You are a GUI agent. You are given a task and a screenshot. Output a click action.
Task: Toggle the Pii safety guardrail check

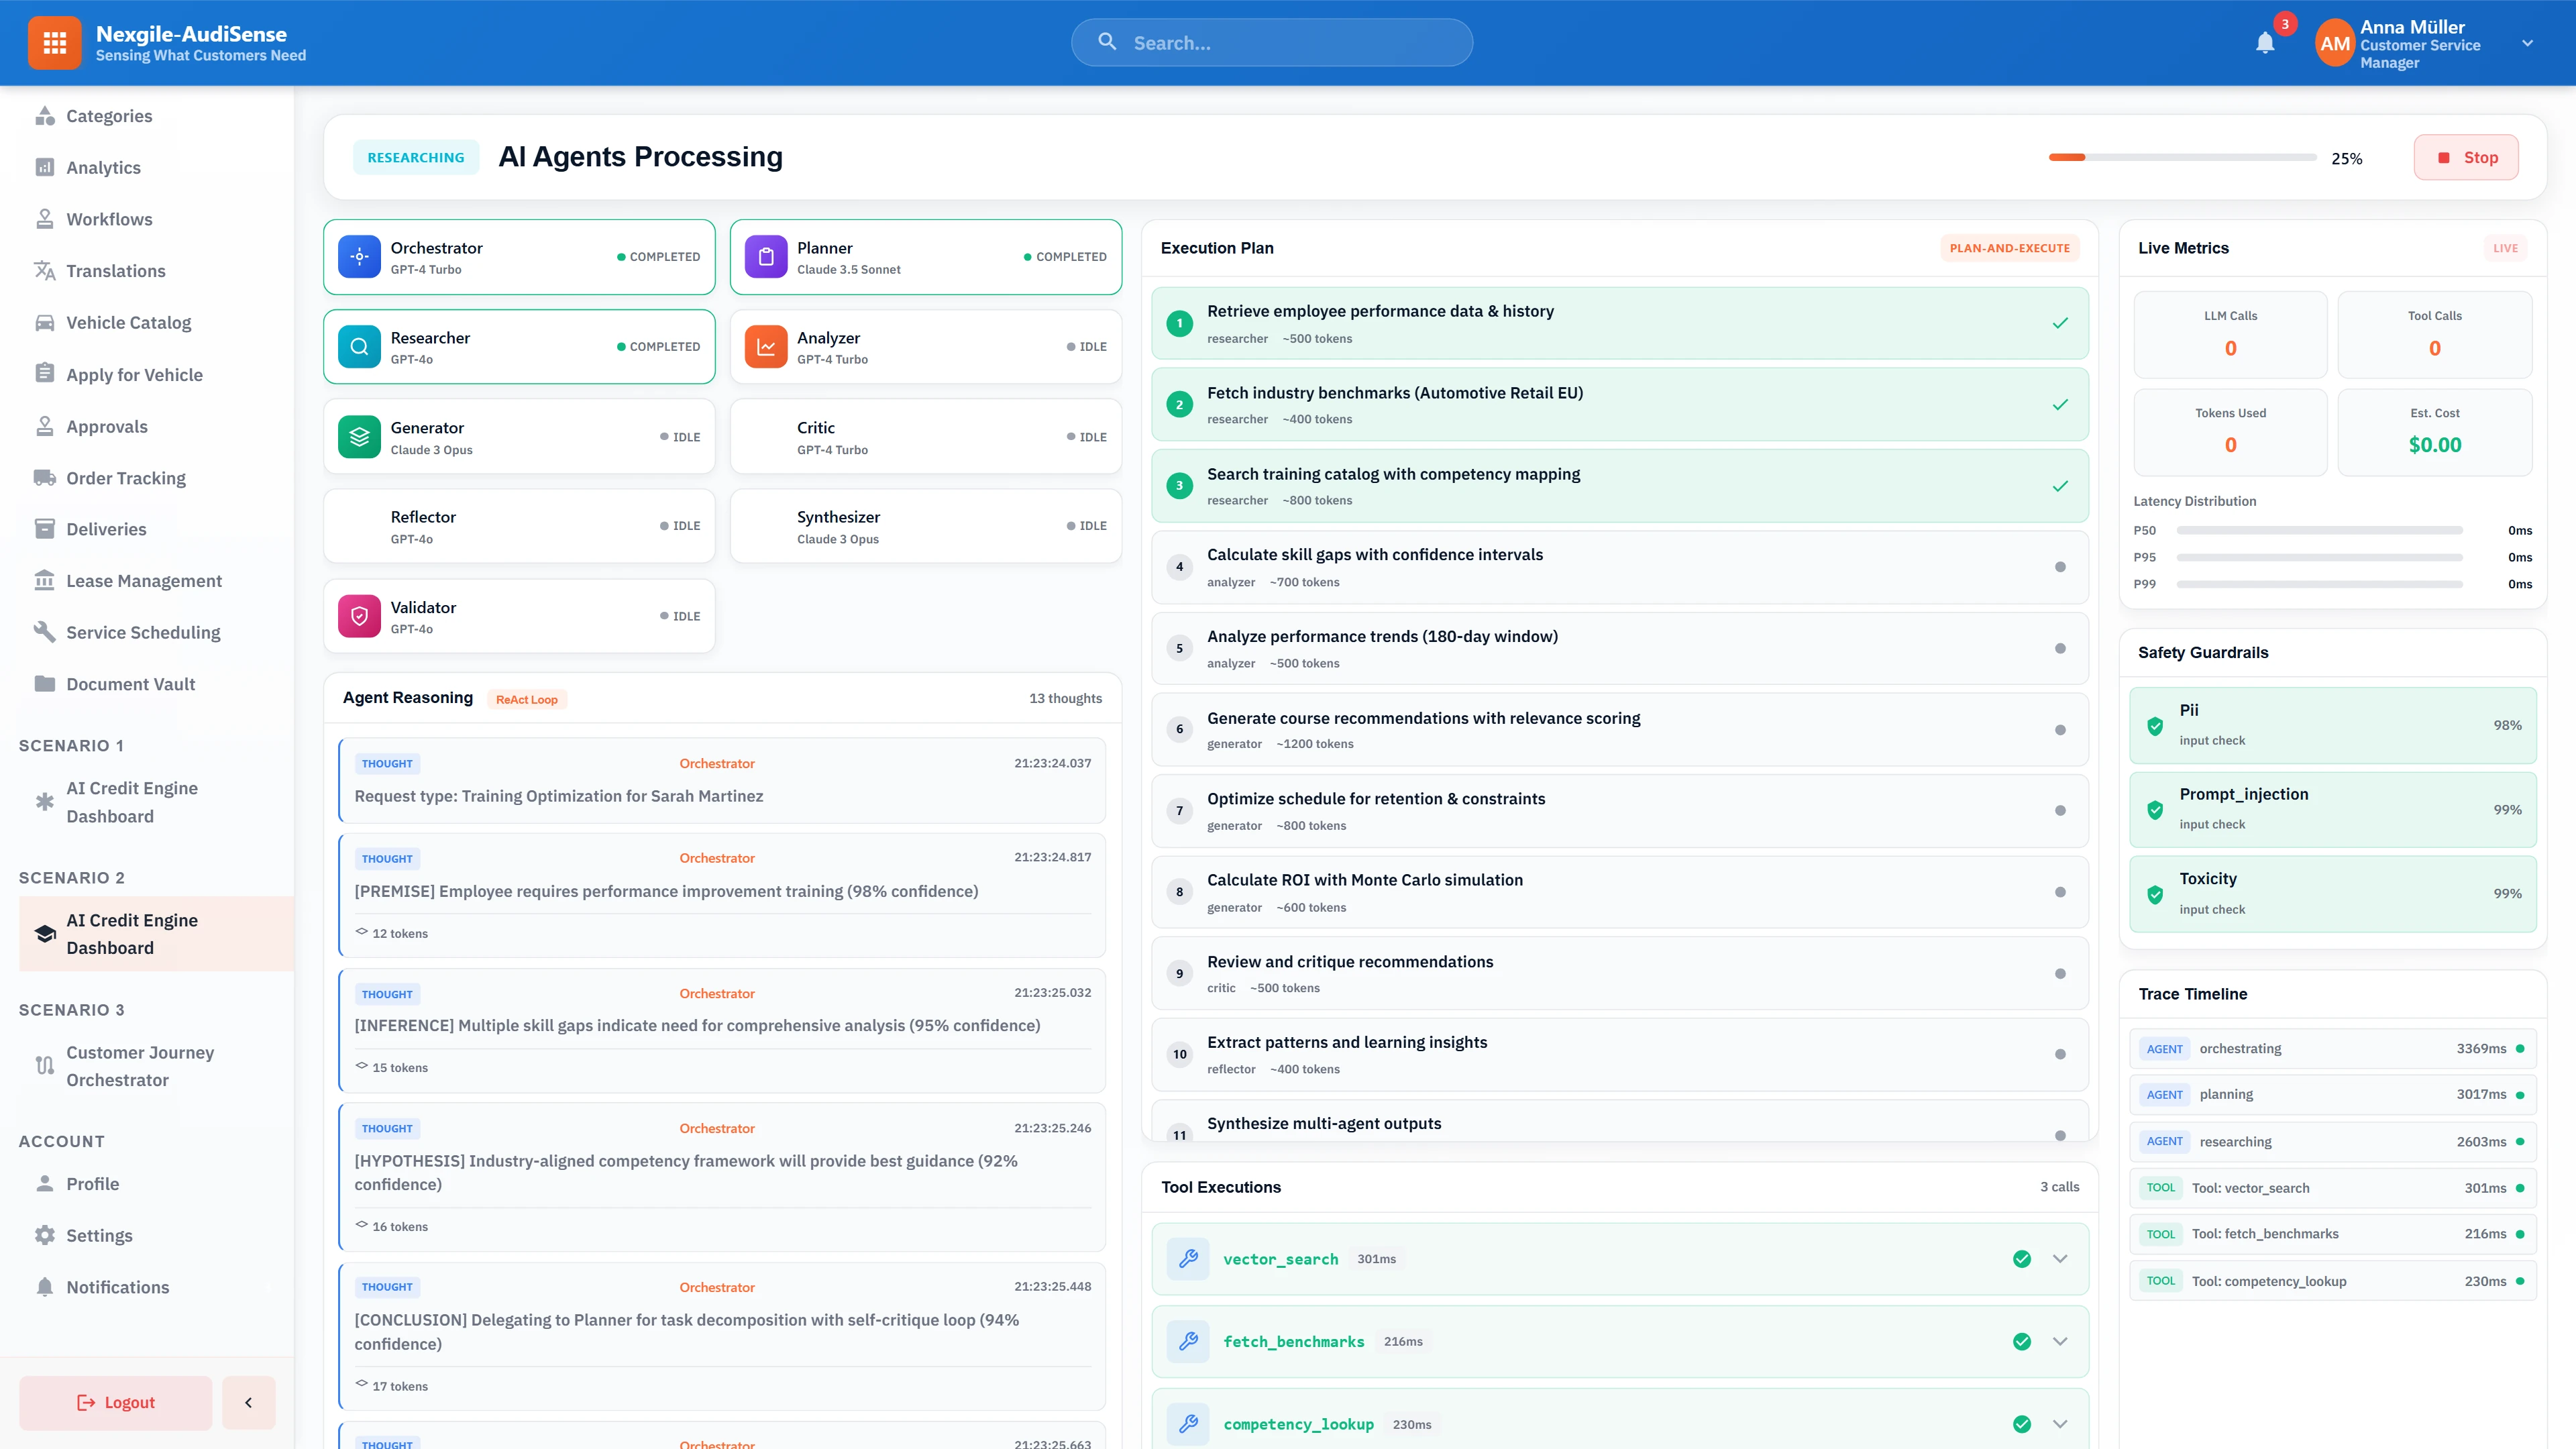pyautogui.click(x=2156, y=725)
